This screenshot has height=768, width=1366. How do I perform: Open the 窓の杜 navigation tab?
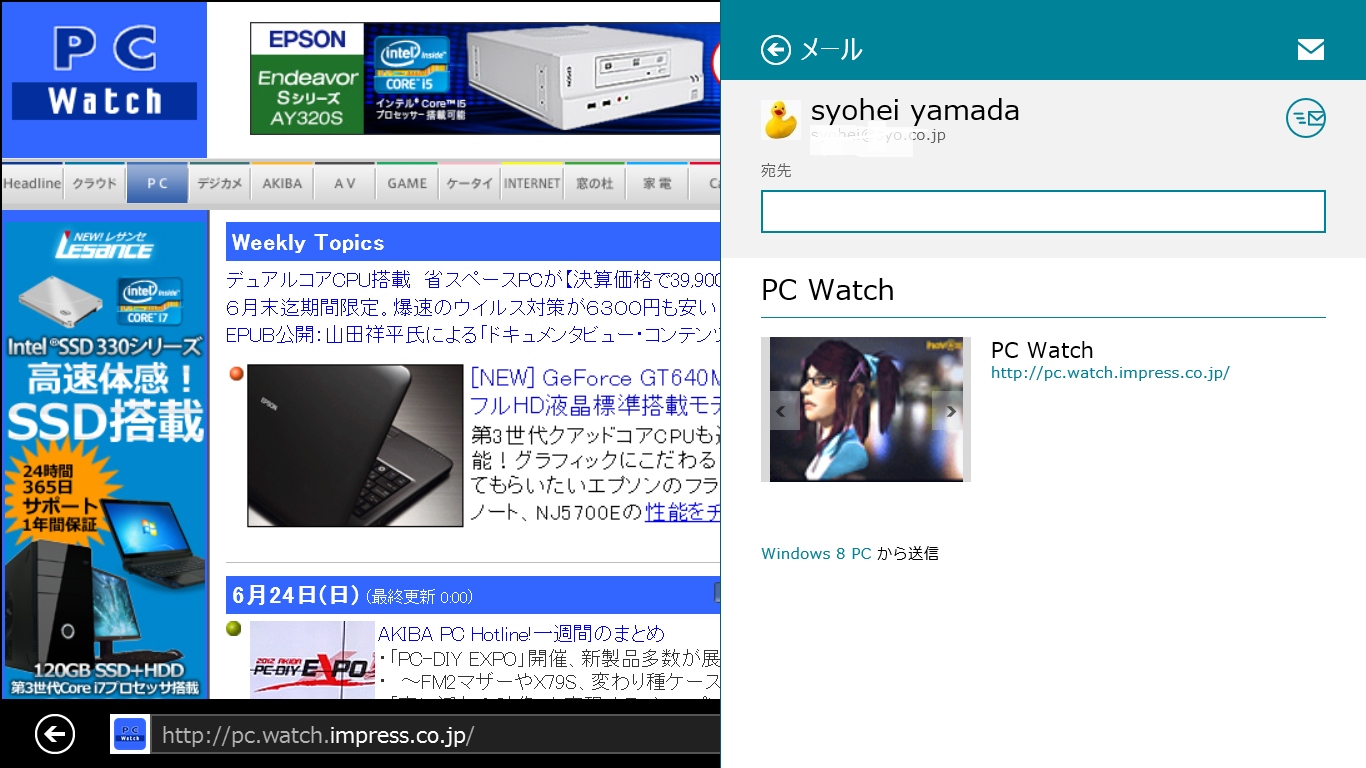tap(595, 184)
